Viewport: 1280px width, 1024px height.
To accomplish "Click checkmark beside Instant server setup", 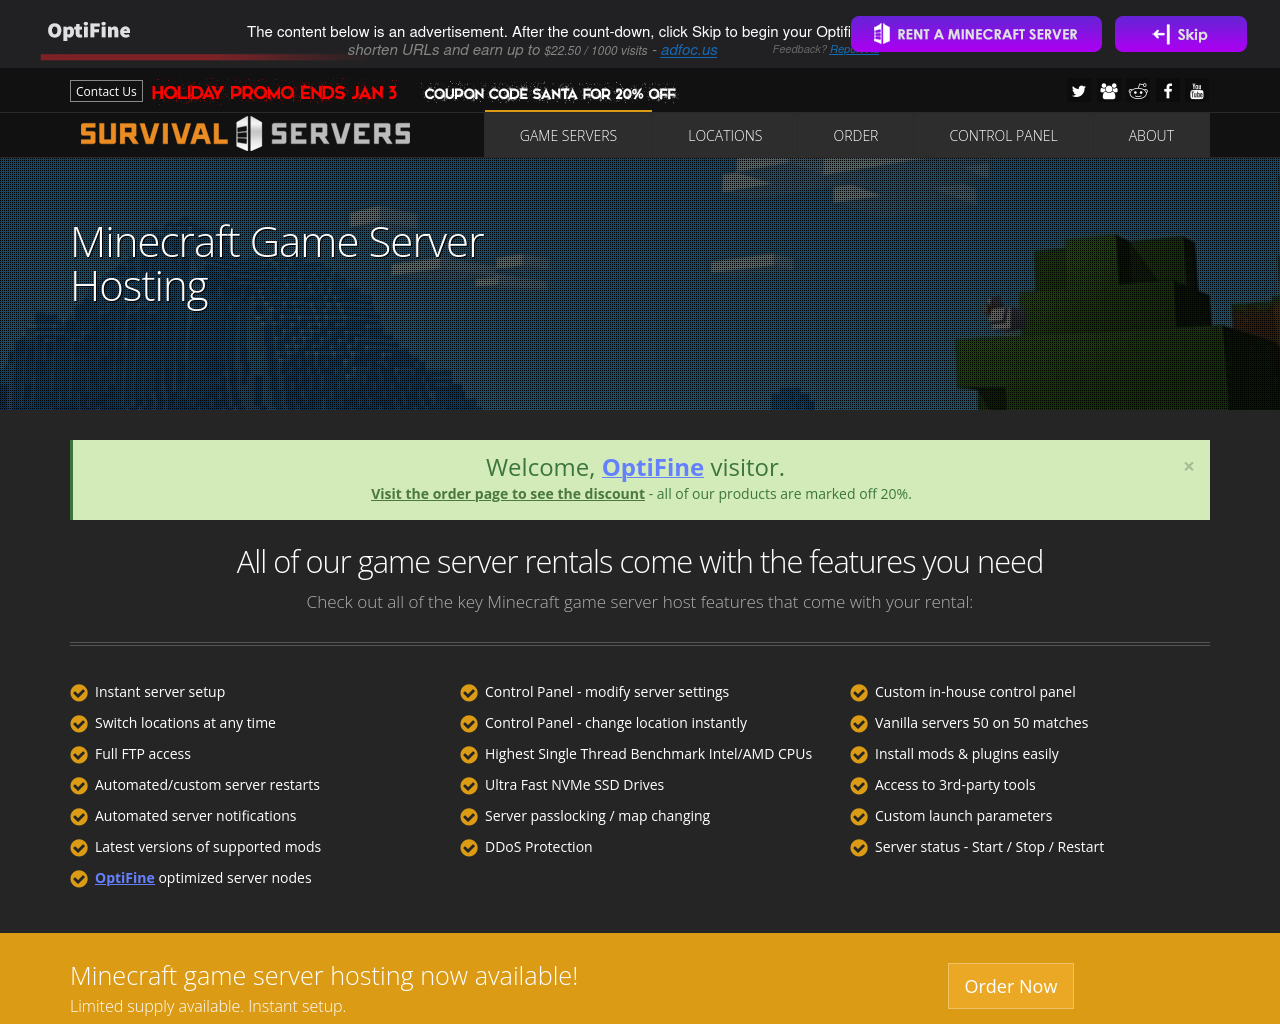I will pos(79,693).
